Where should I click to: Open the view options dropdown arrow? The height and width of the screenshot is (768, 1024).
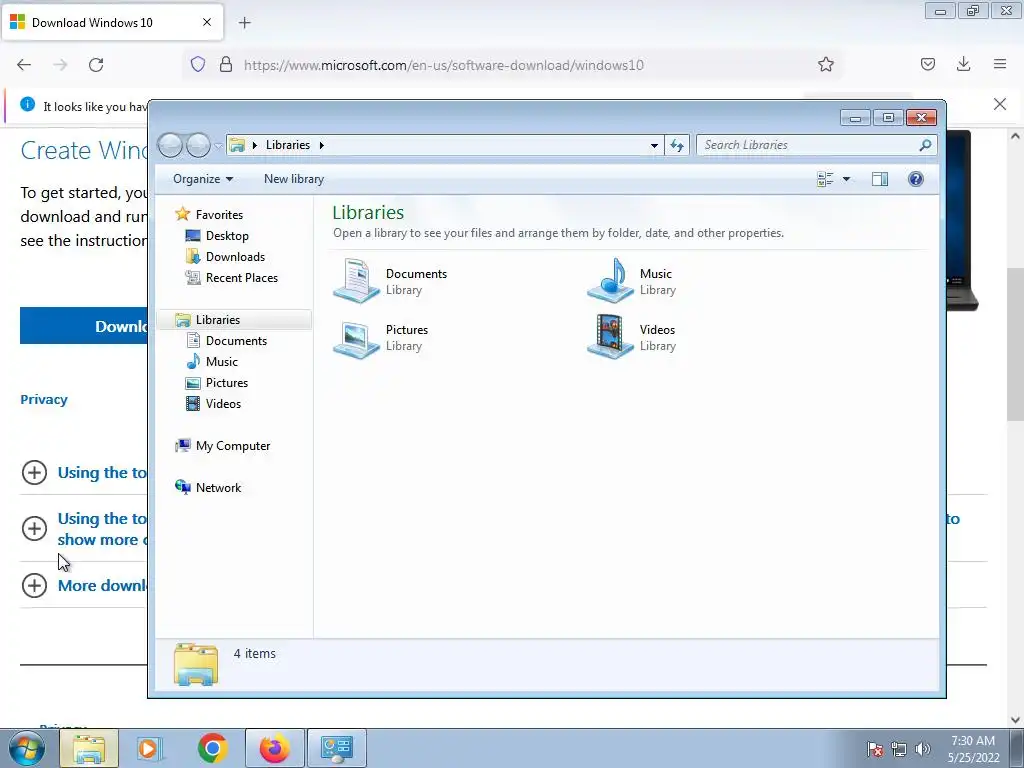[846, 179]
